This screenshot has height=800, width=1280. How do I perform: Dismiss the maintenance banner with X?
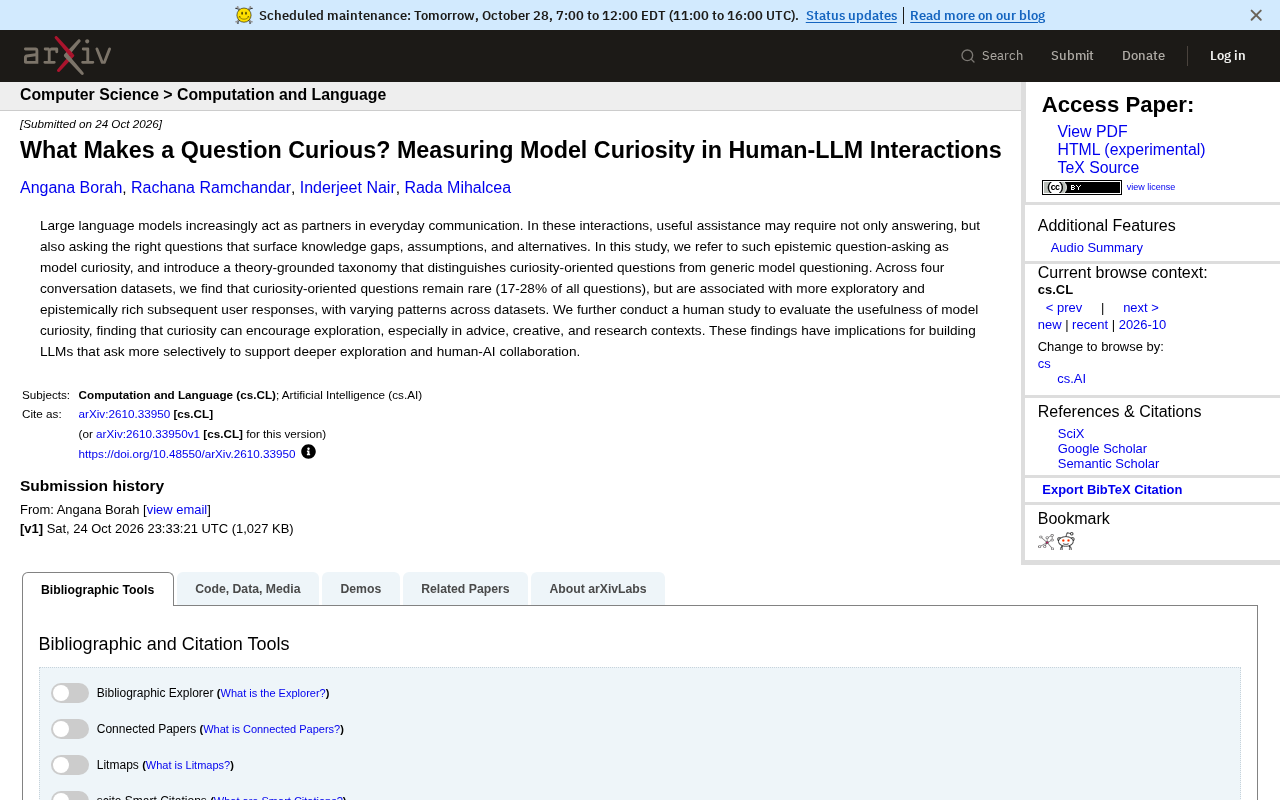tap(1256, 15)
